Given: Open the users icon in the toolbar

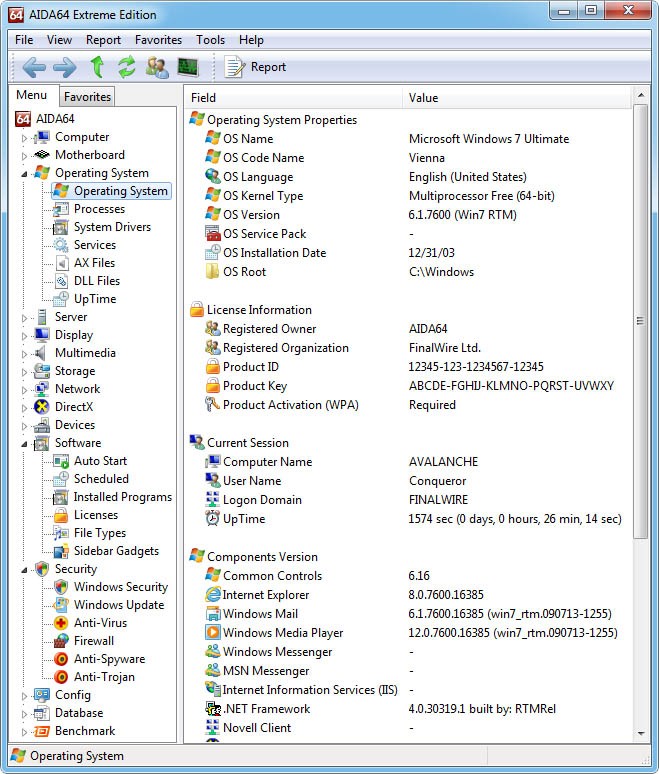Looking at the screenshot, I should (x=157, y=67).
